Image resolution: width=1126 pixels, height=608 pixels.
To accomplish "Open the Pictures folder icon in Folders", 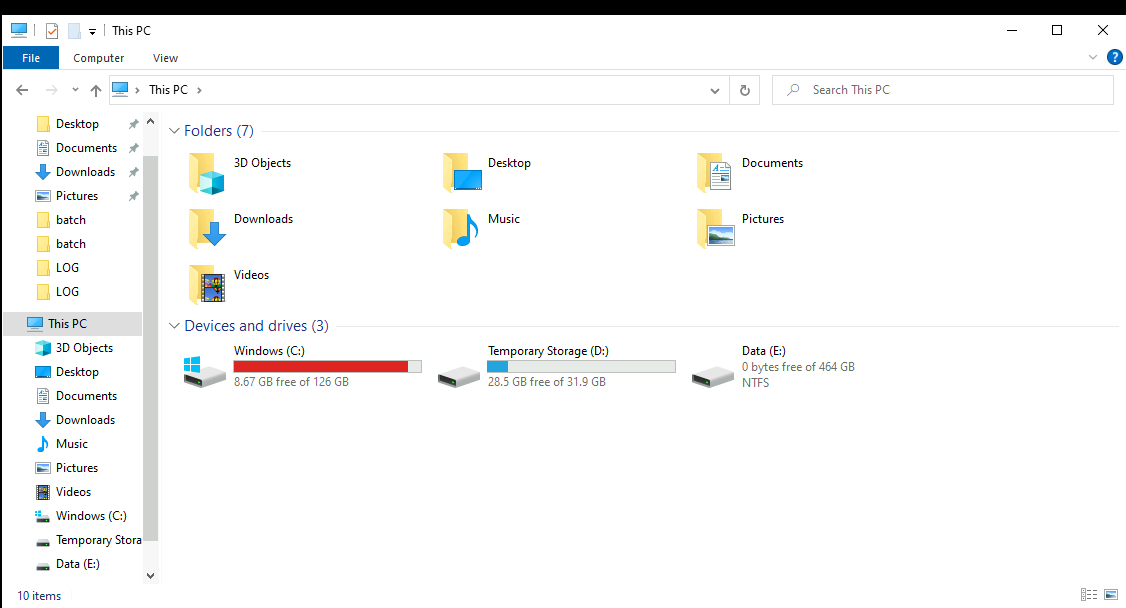I will coord(715,229).
